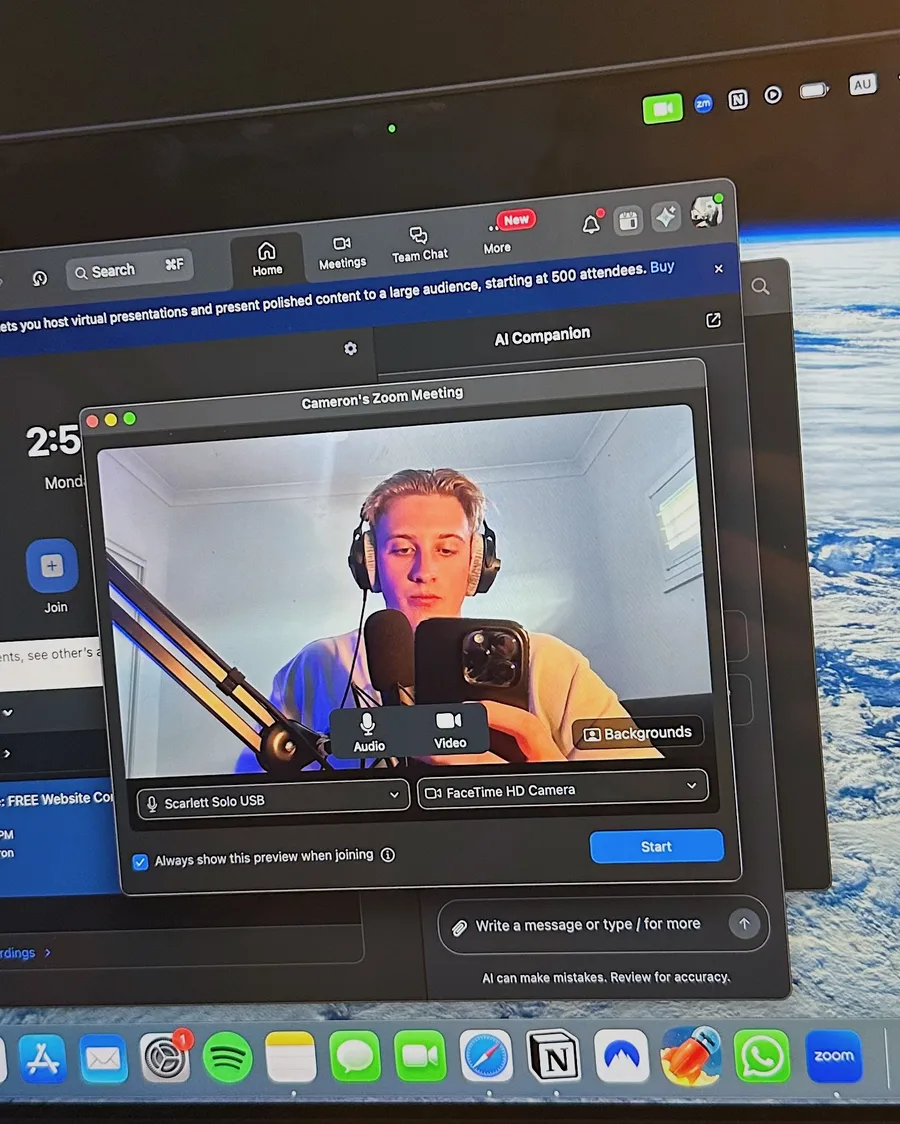Click the Zoom icon in the dock
Image resolution: width=900 pixels, height=1124 pixels.
834,1056
